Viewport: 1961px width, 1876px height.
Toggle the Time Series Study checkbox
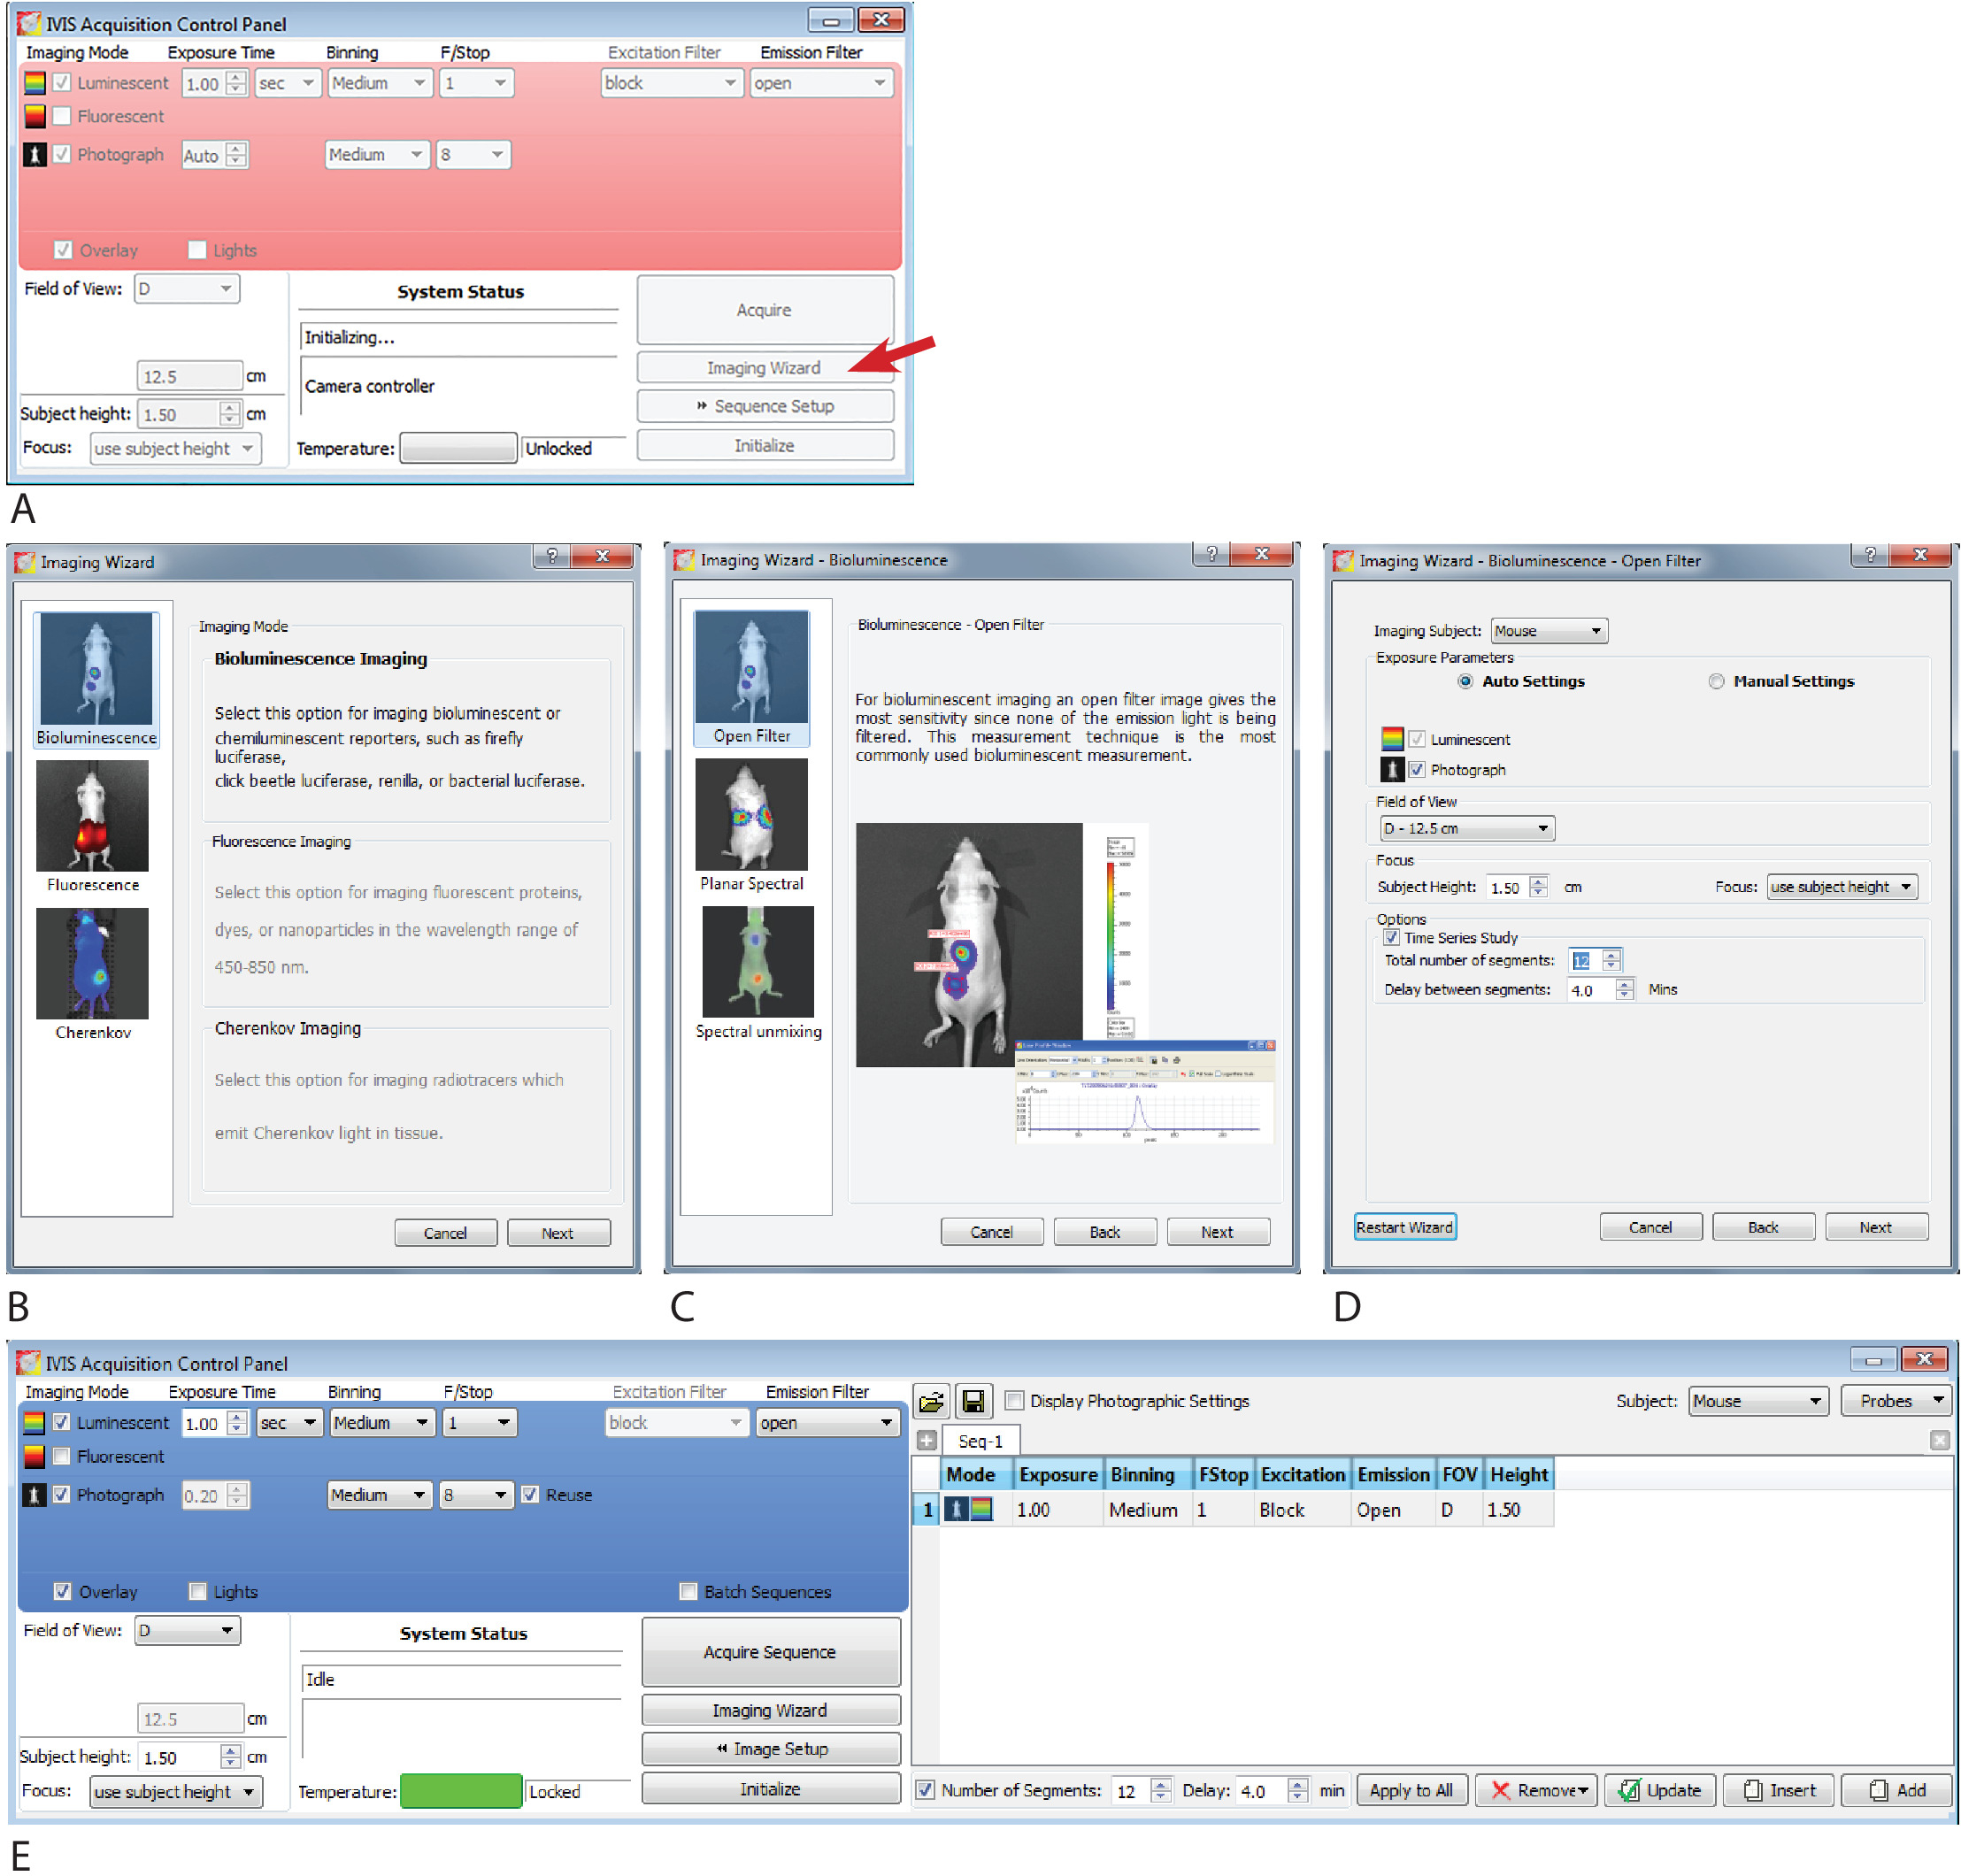point(1391,937)
